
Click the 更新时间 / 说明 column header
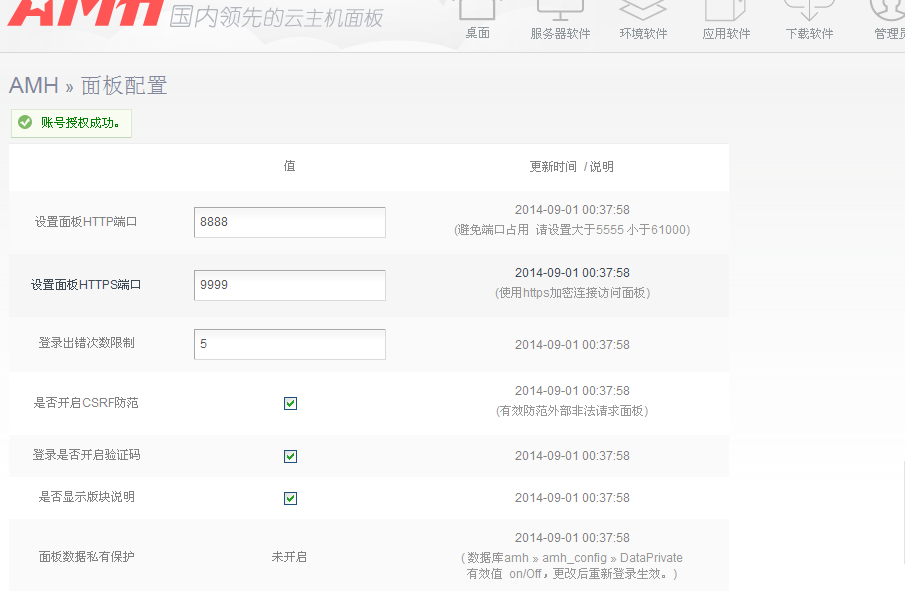(571, 167)
